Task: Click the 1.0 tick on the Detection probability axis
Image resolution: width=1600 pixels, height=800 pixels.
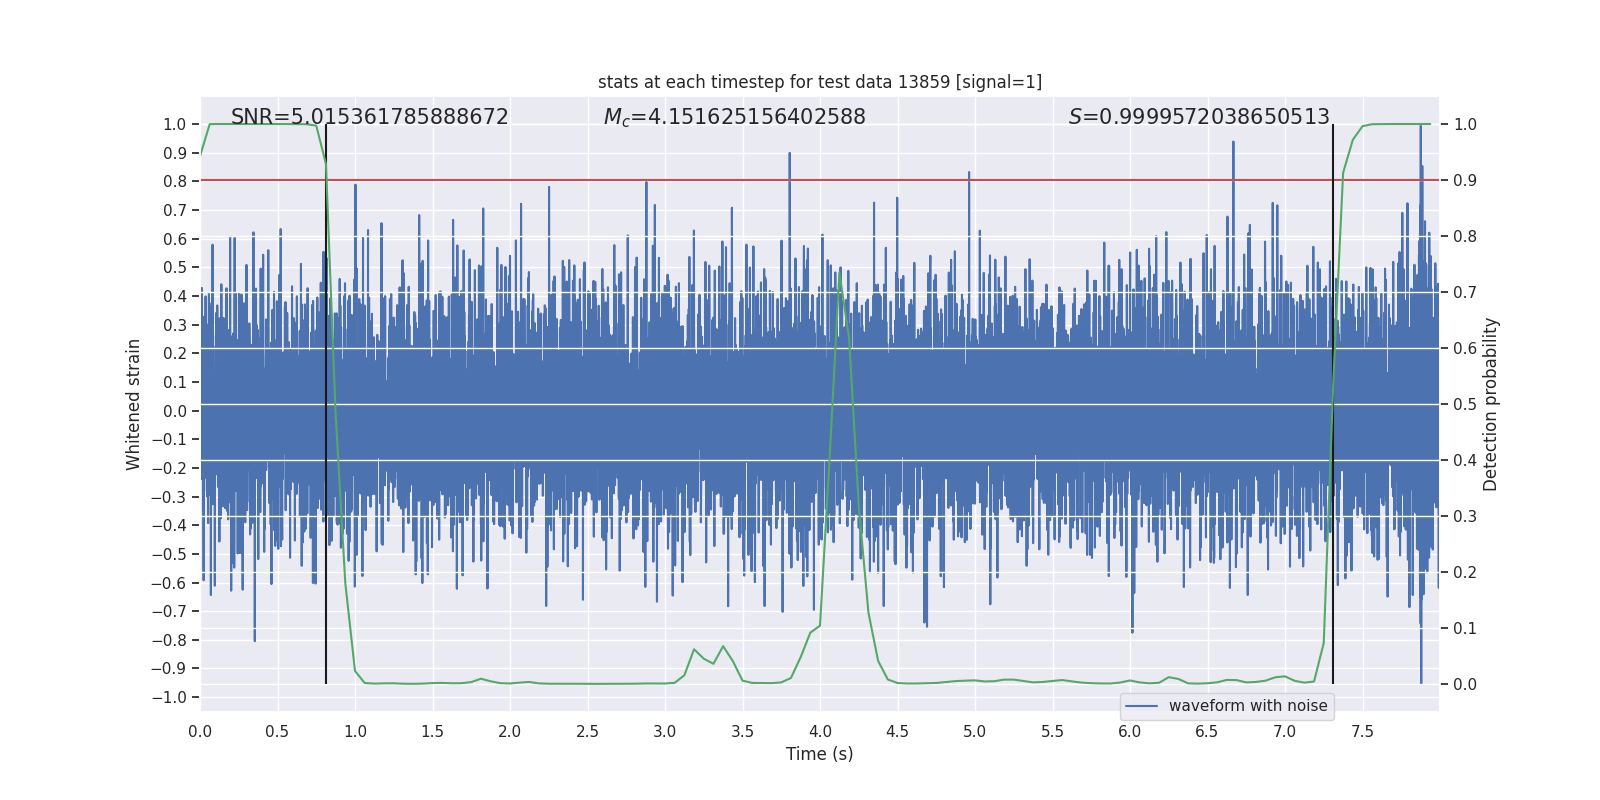Action: click(x=1465, y=125)
